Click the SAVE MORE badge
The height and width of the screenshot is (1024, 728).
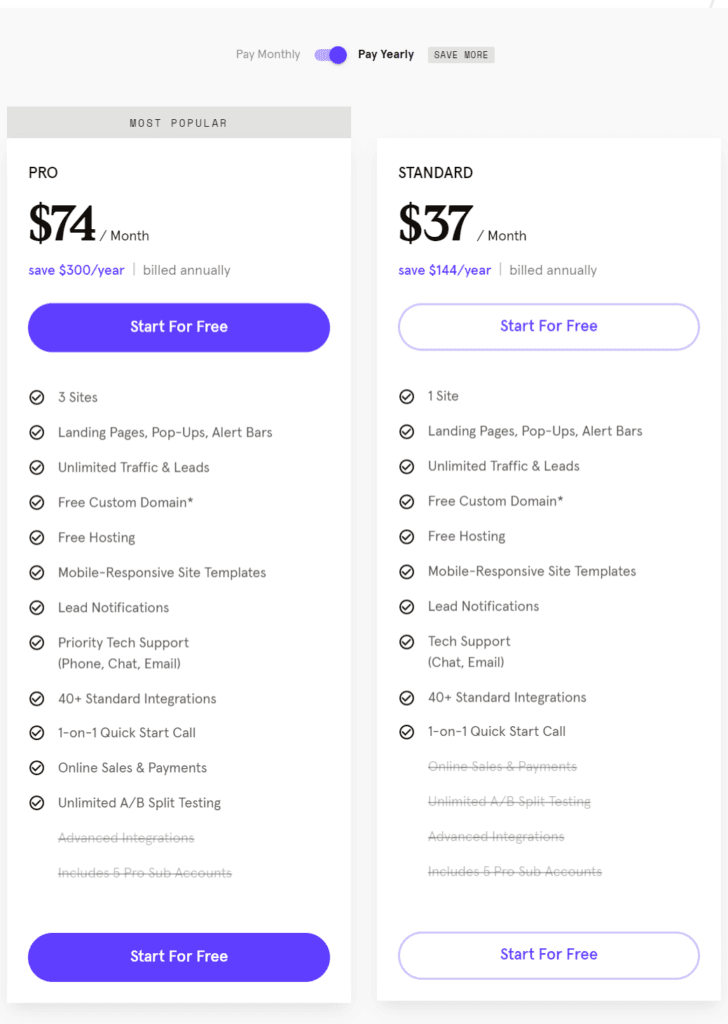click(x=460, y=54)
